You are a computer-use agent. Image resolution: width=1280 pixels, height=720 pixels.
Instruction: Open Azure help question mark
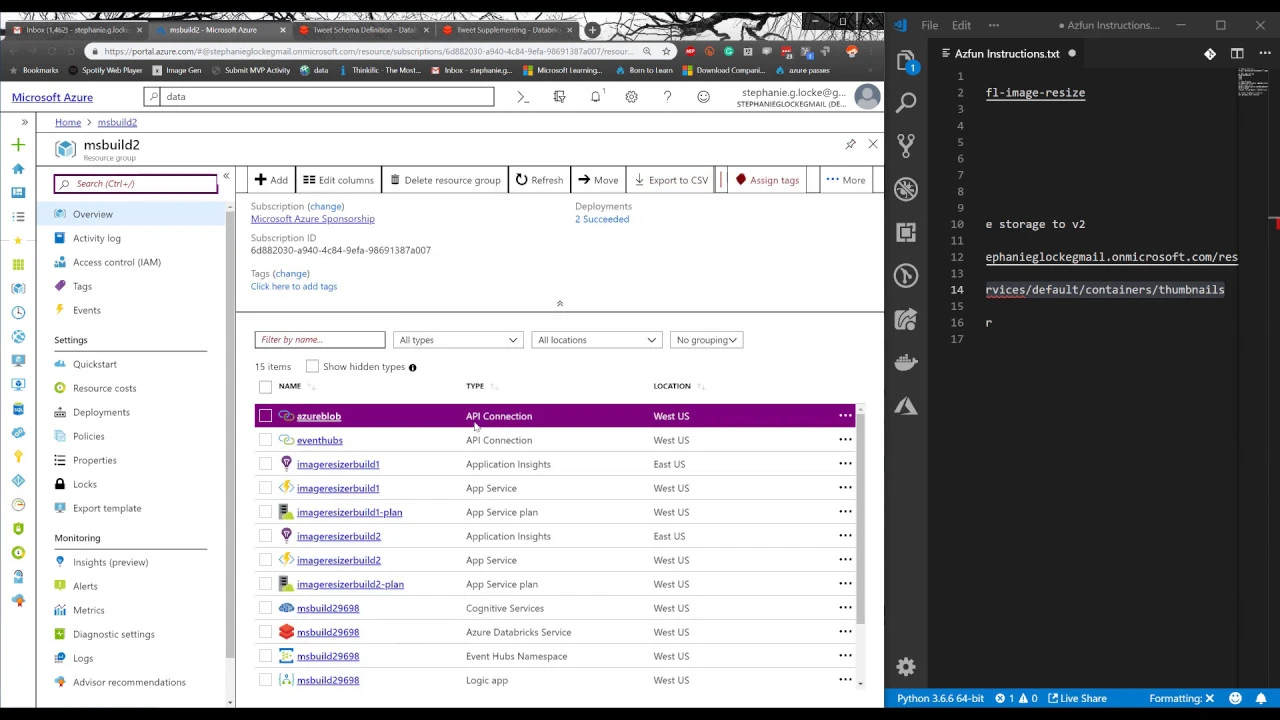point(667,97)
